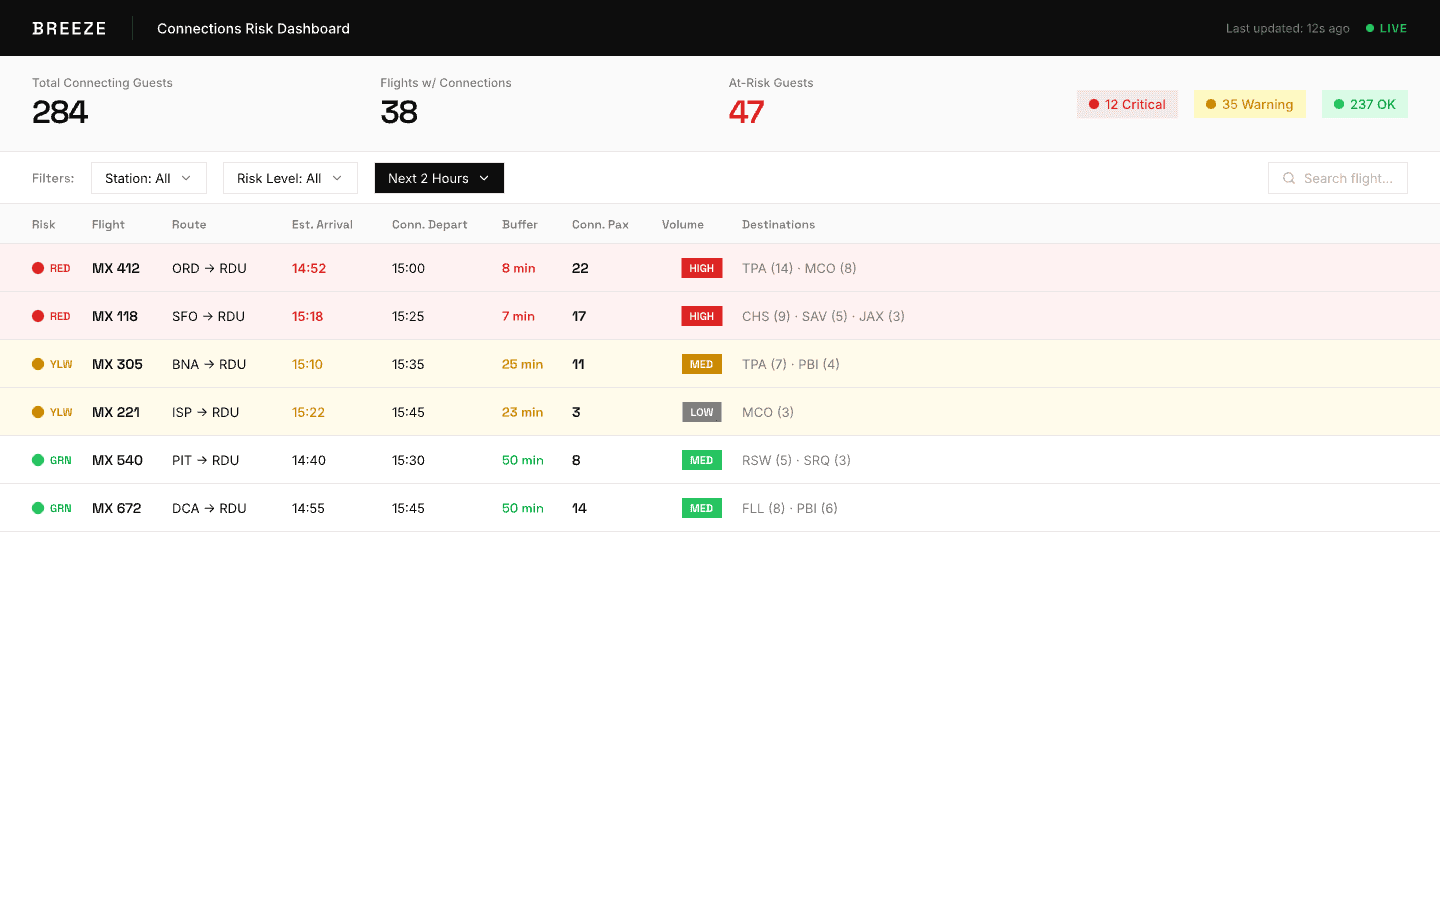This screenshot has width=1440, height=900.
Task: Click destinations RSW (5) · SRQ (3)
Action: click(796, 460)
